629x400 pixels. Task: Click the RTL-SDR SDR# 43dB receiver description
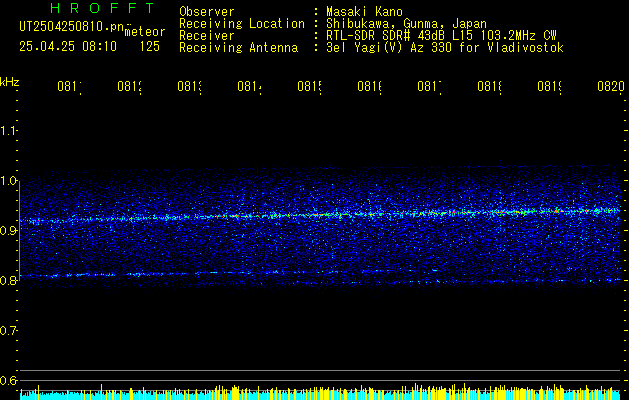(x=441, y=36)
